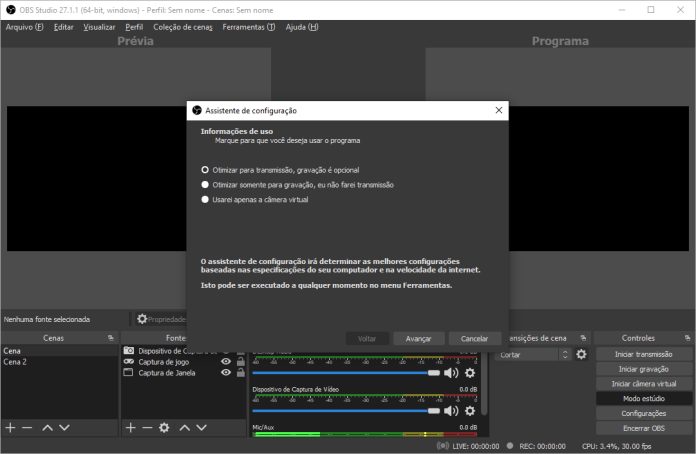This screenshot has width=696, height=454.
Task: Toggle Modo estúdio button
Action: coord(644,399)
